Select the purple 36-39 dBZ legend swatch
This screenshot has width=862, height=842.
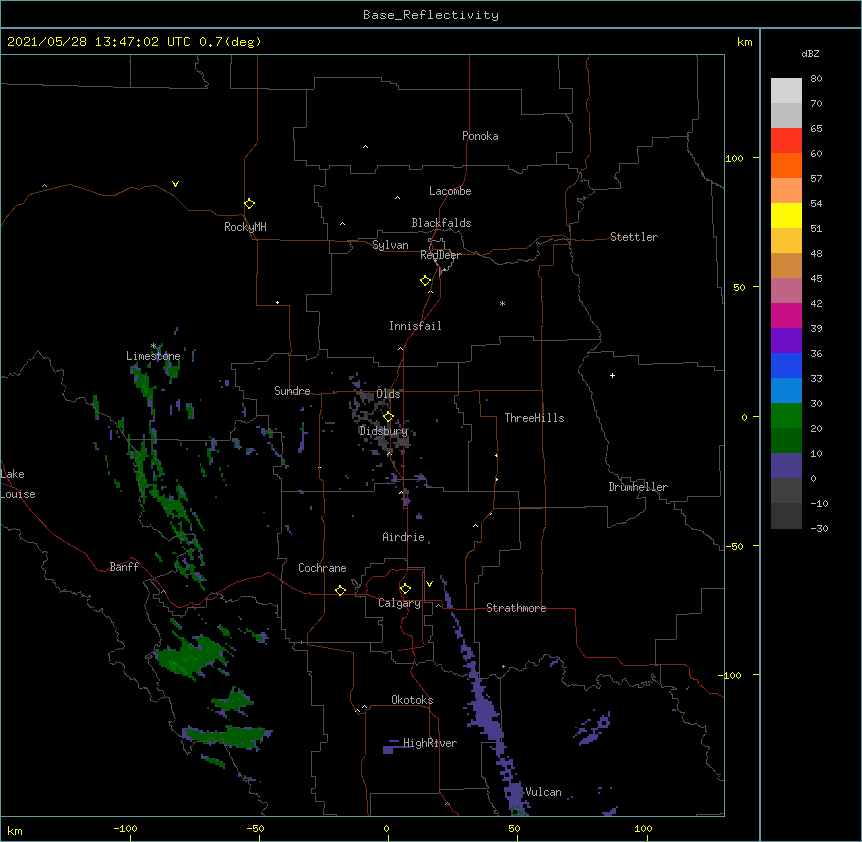(786, 340)
